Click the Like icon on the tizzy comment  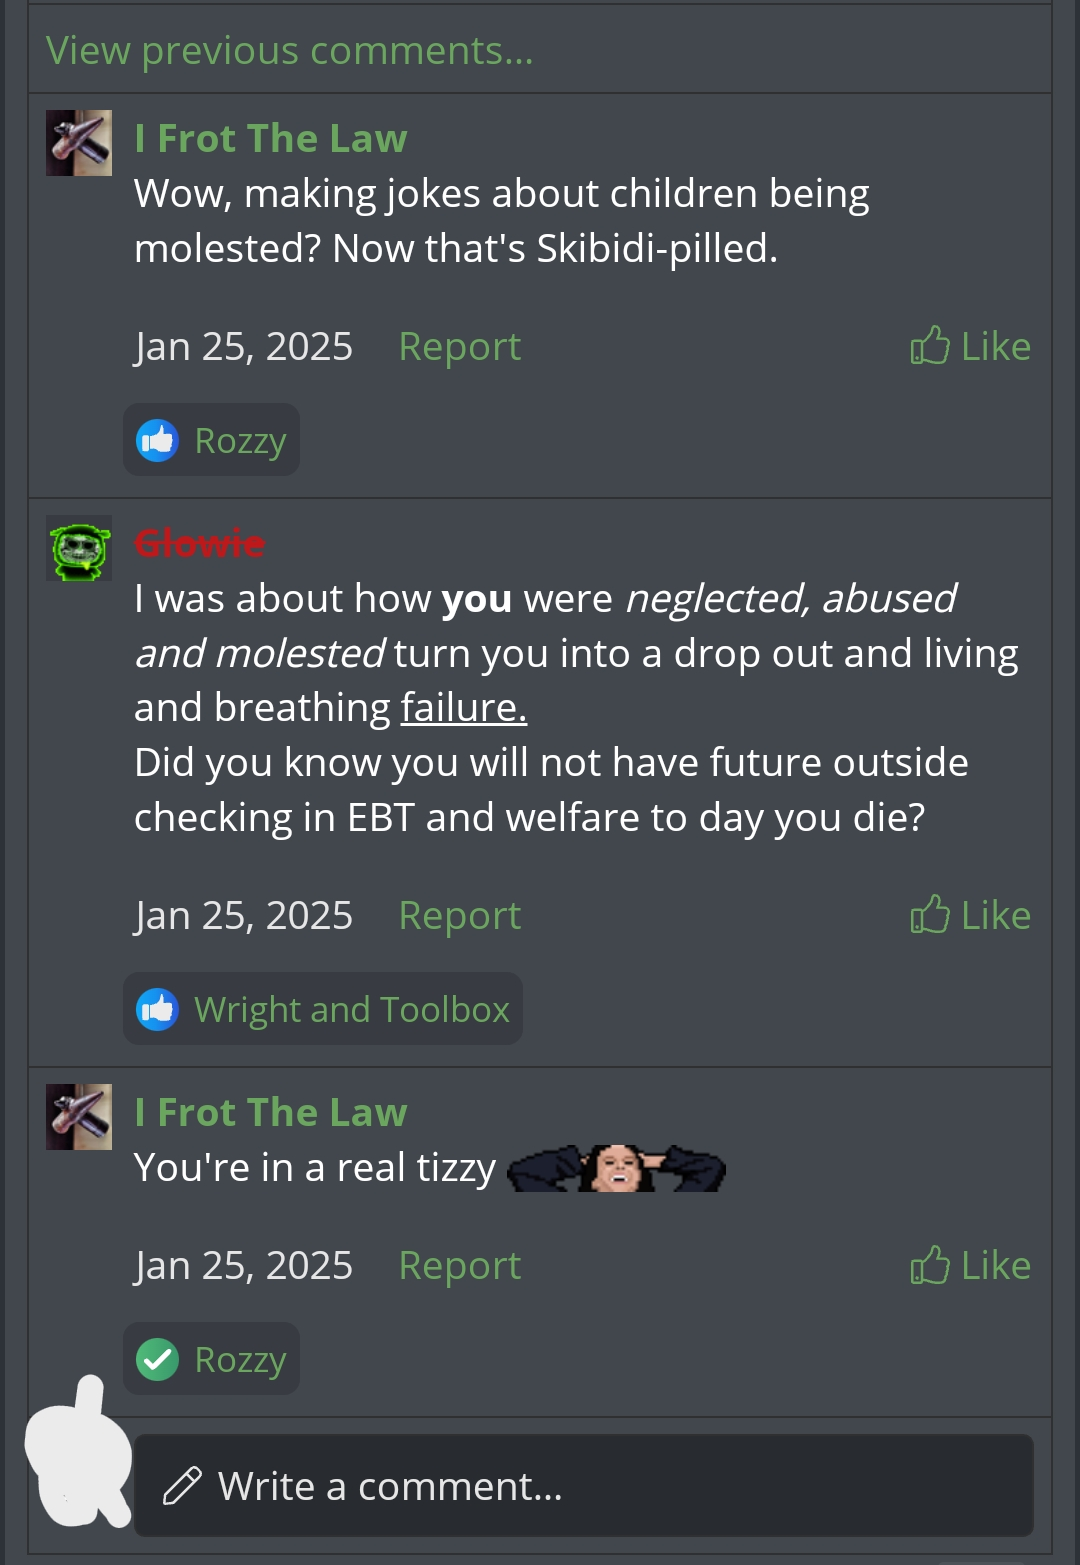click(x=931, y=1264)
